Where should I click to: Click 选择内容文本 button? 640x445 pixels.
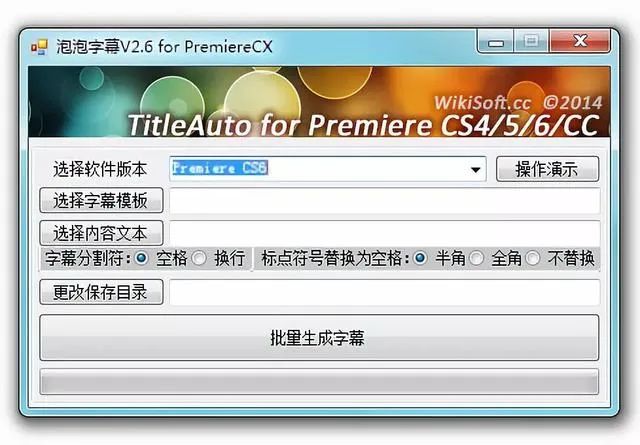(x=101, y=233)
